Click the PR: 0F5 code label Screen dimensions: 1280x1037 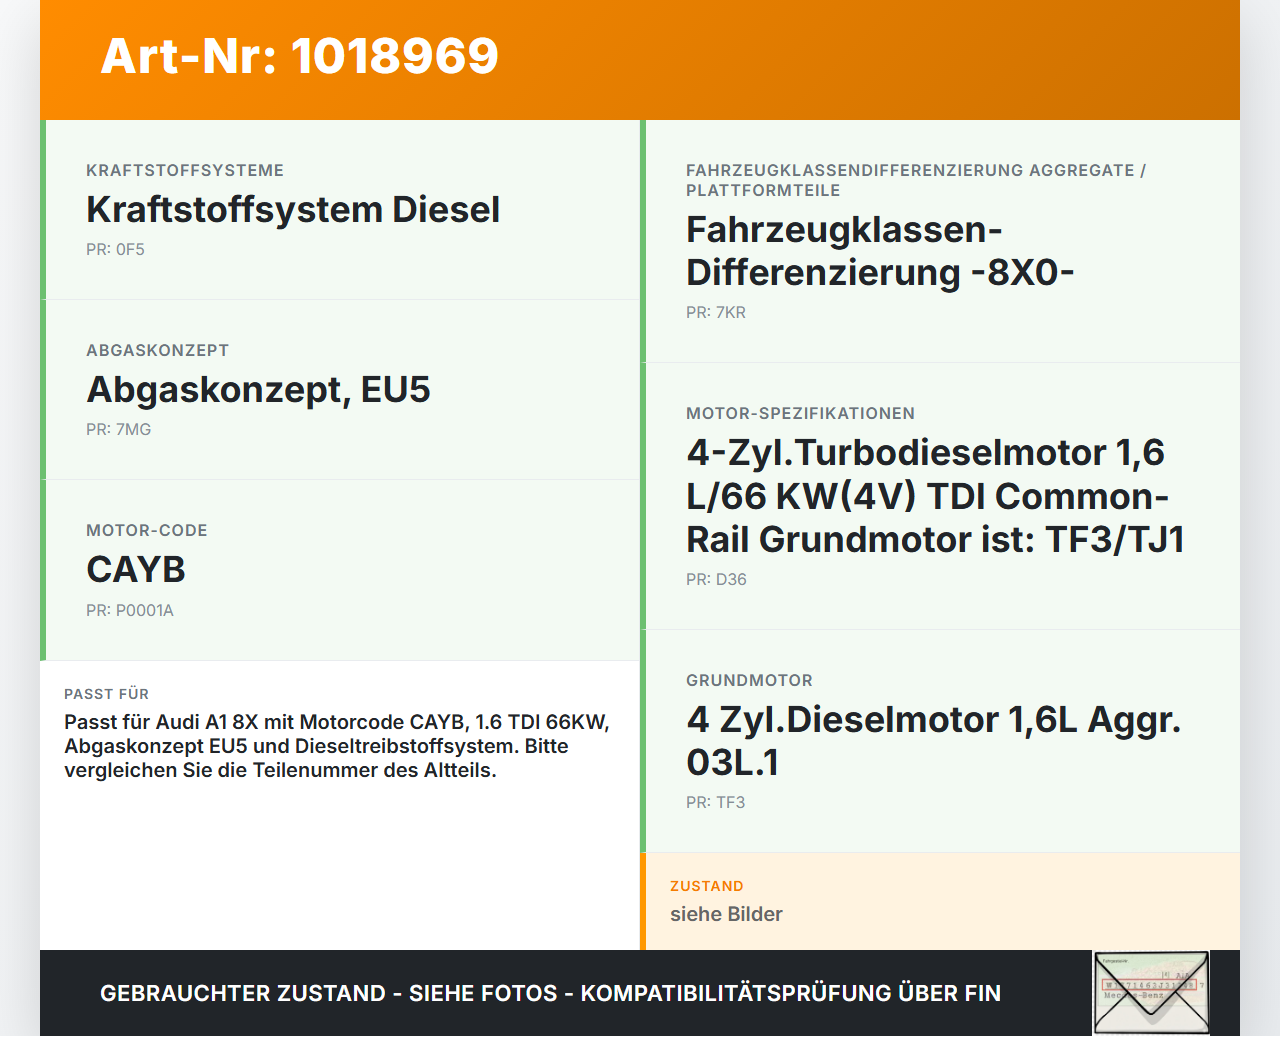115,249
